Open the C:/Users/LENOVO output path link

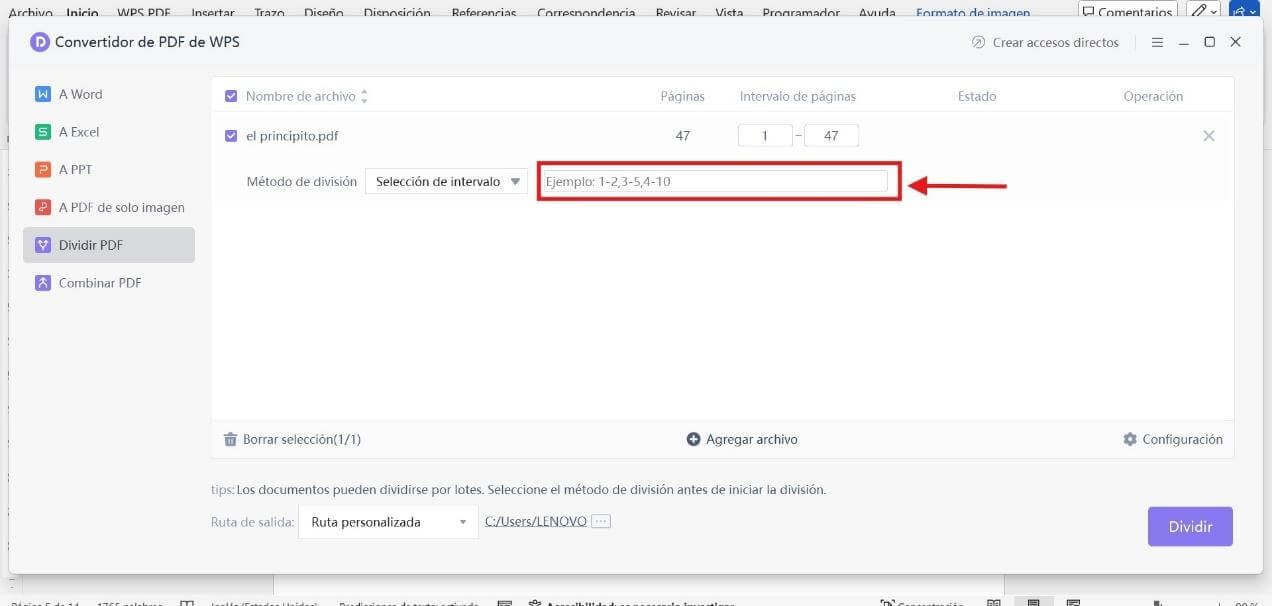pos(536,522)
